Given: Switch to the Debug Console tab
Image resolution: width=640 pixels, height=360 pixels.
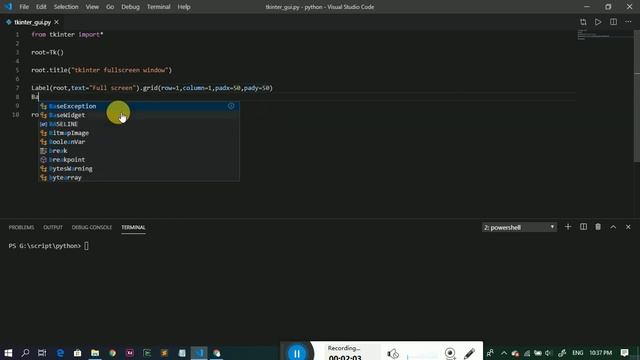Looking at the screenshot, I should [x=92, y=227].
